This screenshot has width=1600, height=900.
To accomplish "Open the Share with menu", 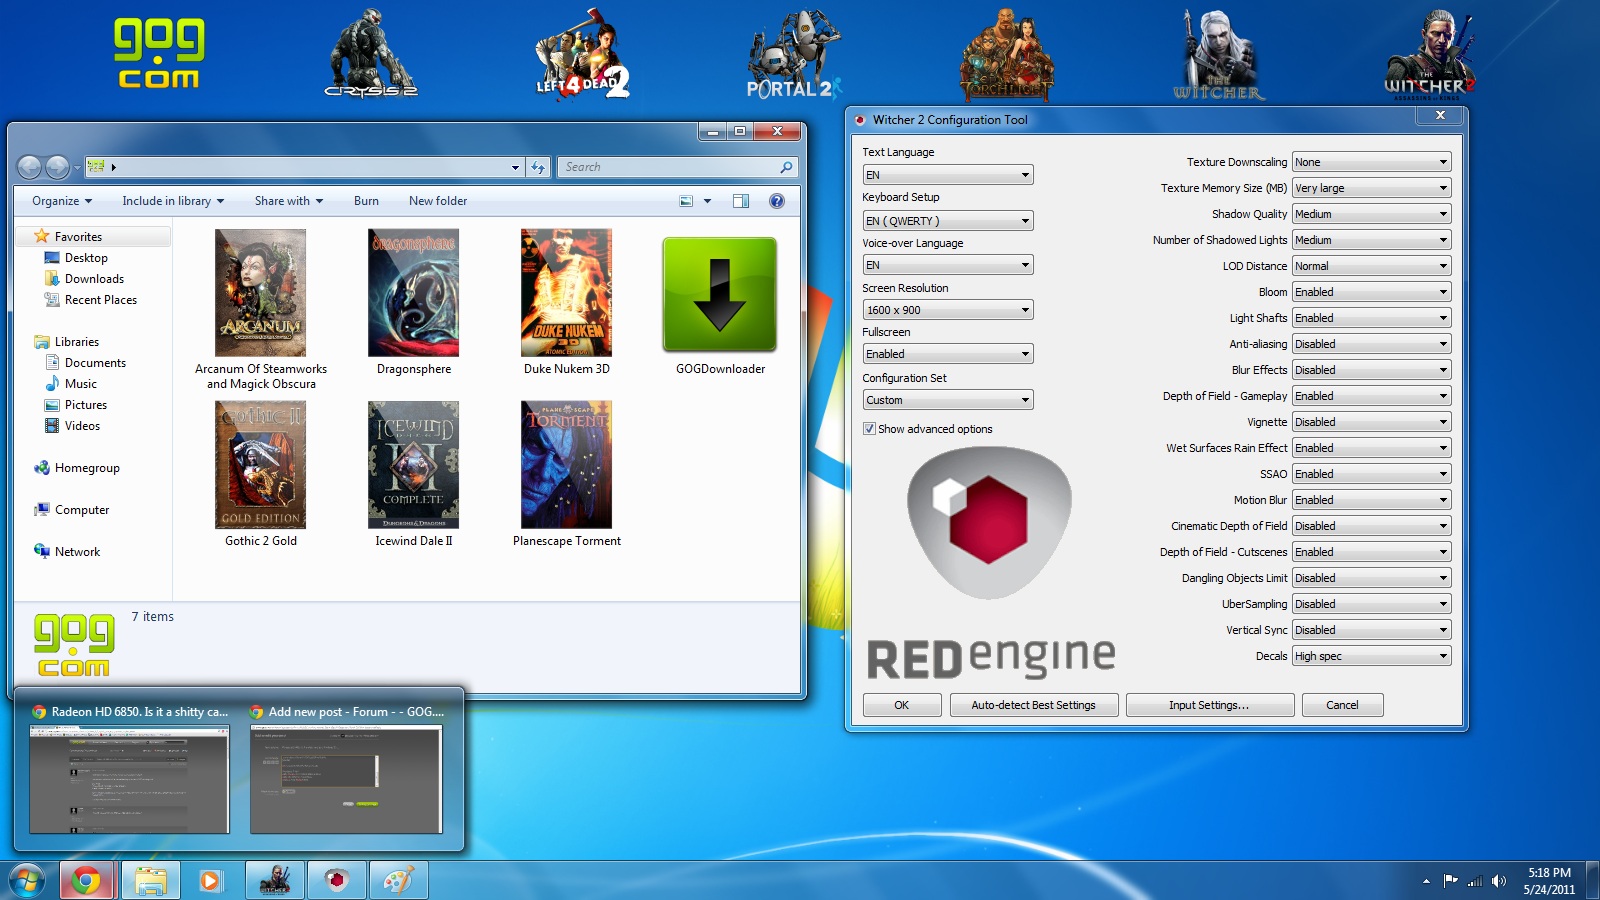I will tap(289, 201).
